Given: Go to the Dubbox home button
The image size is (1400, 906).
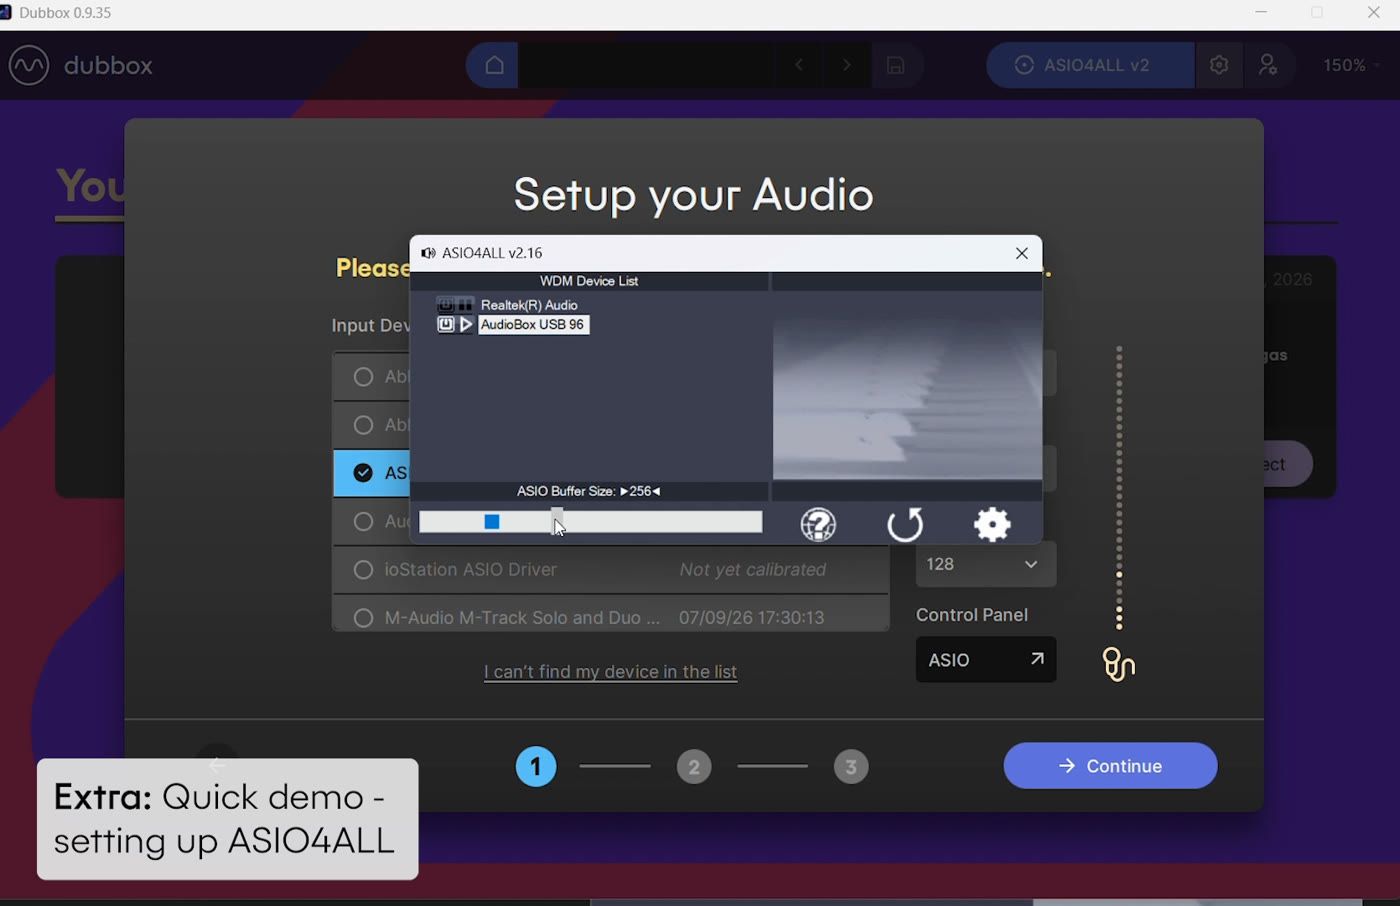Looking at the screenshot, I should click(493, 65).
